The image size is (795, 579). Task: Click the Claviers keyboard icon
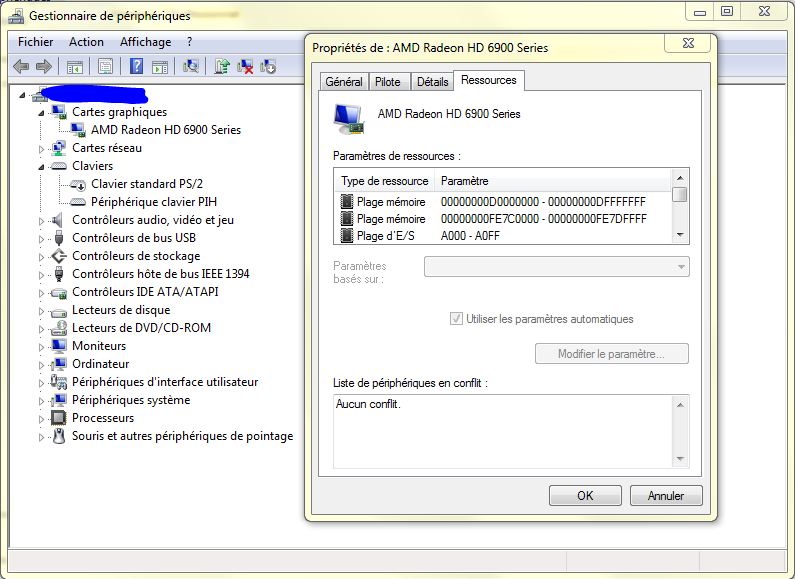[x=59, y=166]
